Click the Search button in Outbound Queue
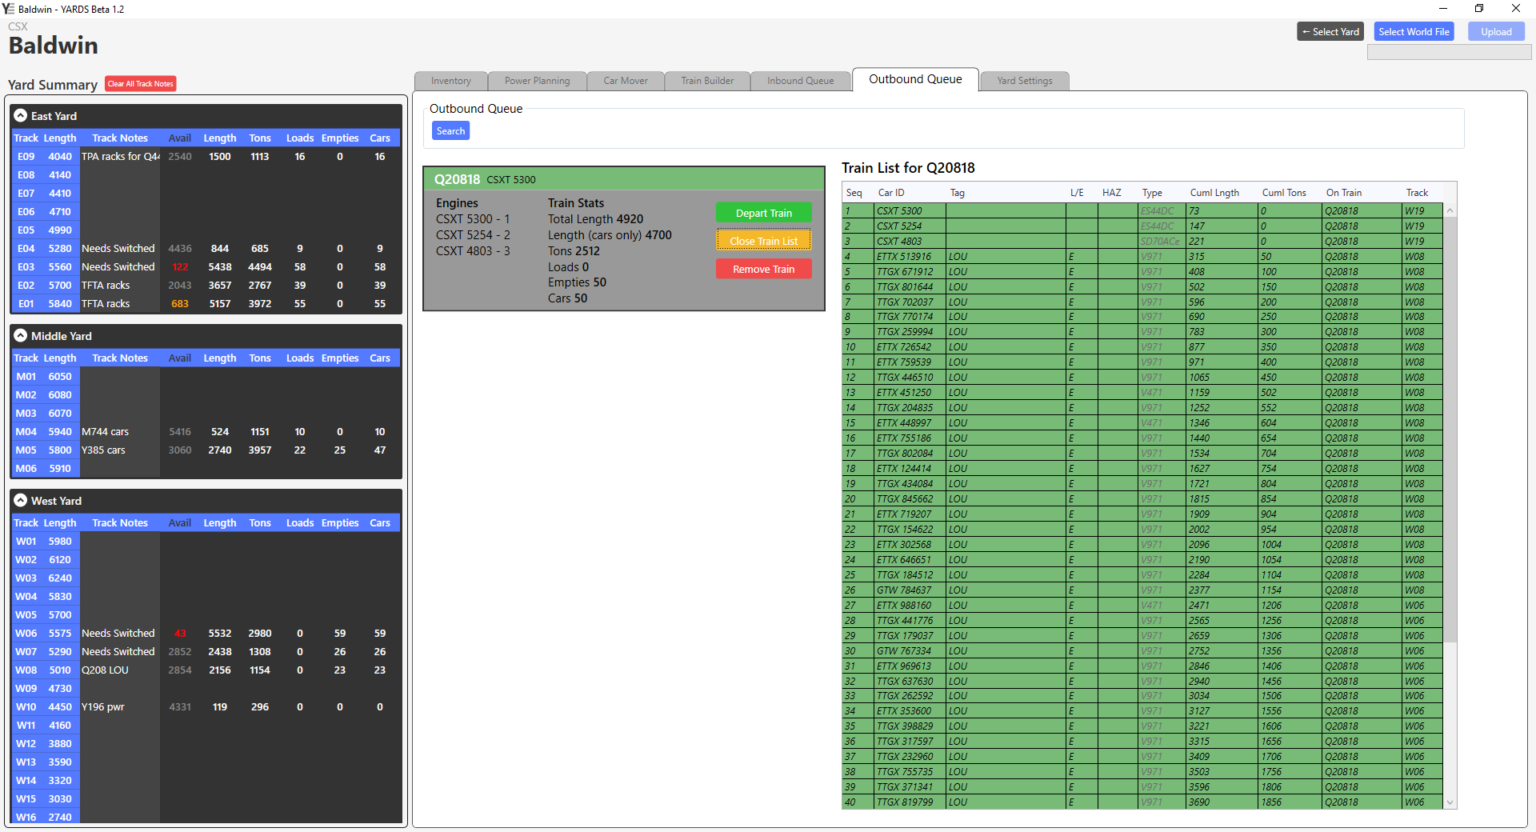Image resolution: width=1536 pixels, height=832 pixels. (x=450, y=130)
